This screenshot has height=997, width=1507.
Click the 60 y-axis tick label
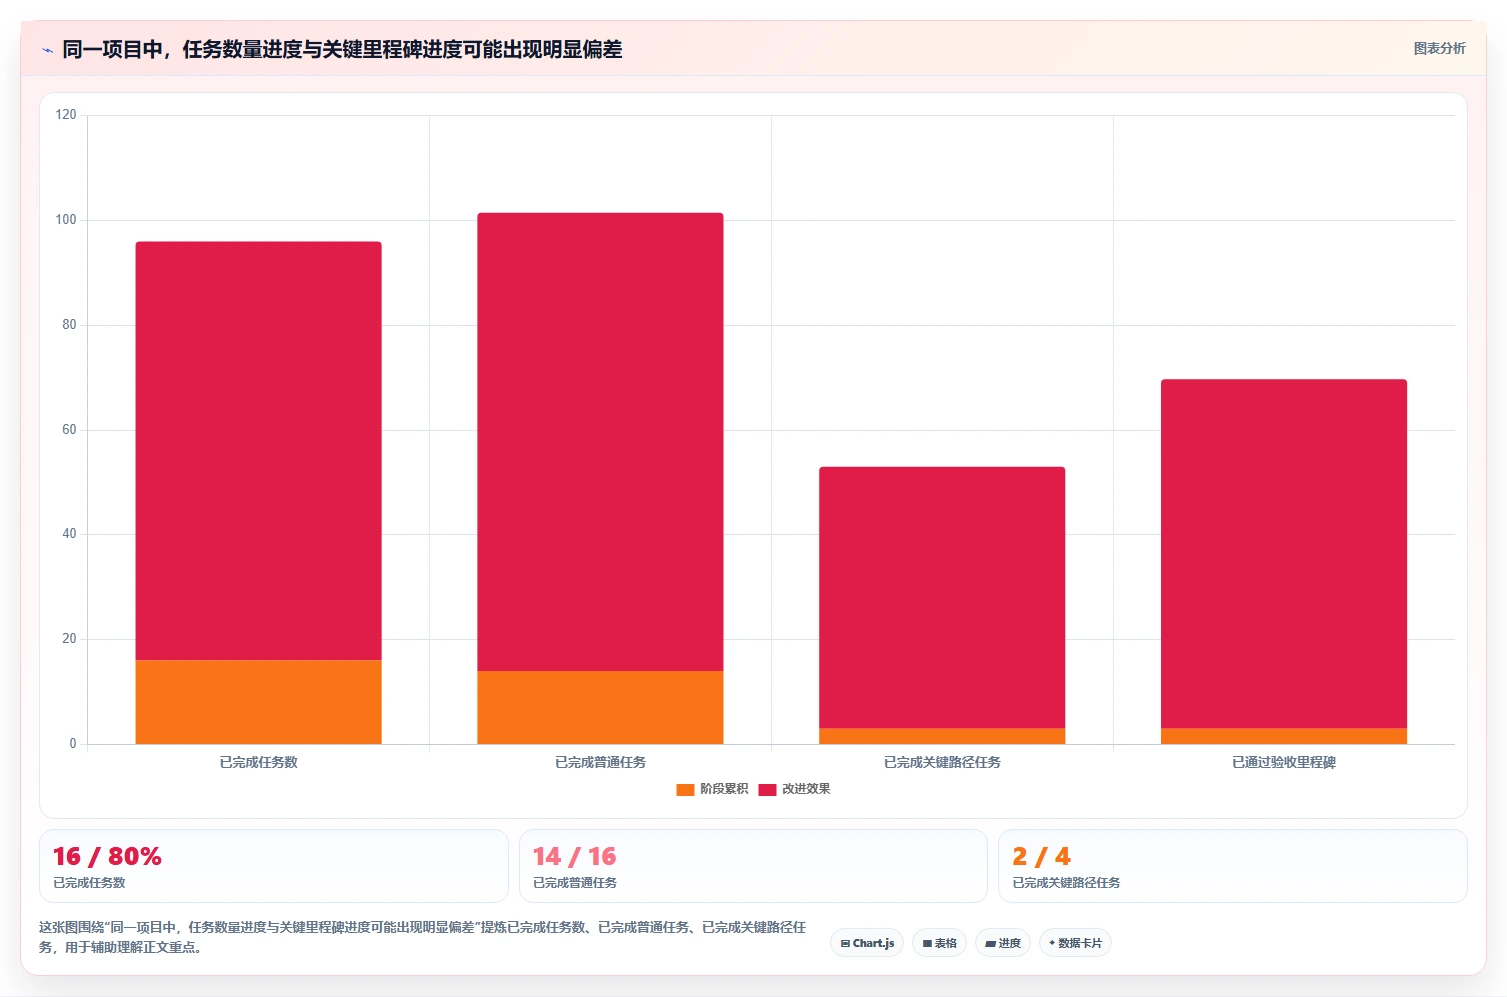69,430
